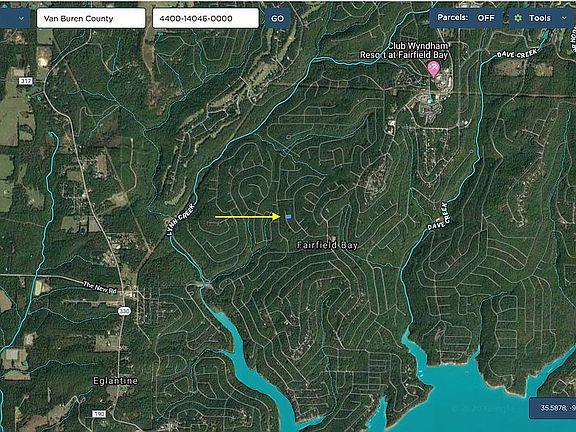This screenshot has width=576, height=432.
Task: Click the route shield near Eglantine bottom
Action: pyautogui.click(x=98, y=414)
